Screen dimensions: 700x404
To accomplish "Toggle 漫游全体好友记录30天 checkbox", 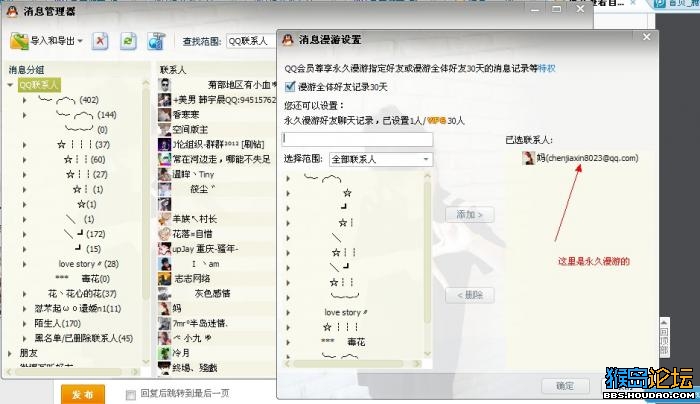I will pyautogui.click(x=290, y=87).
